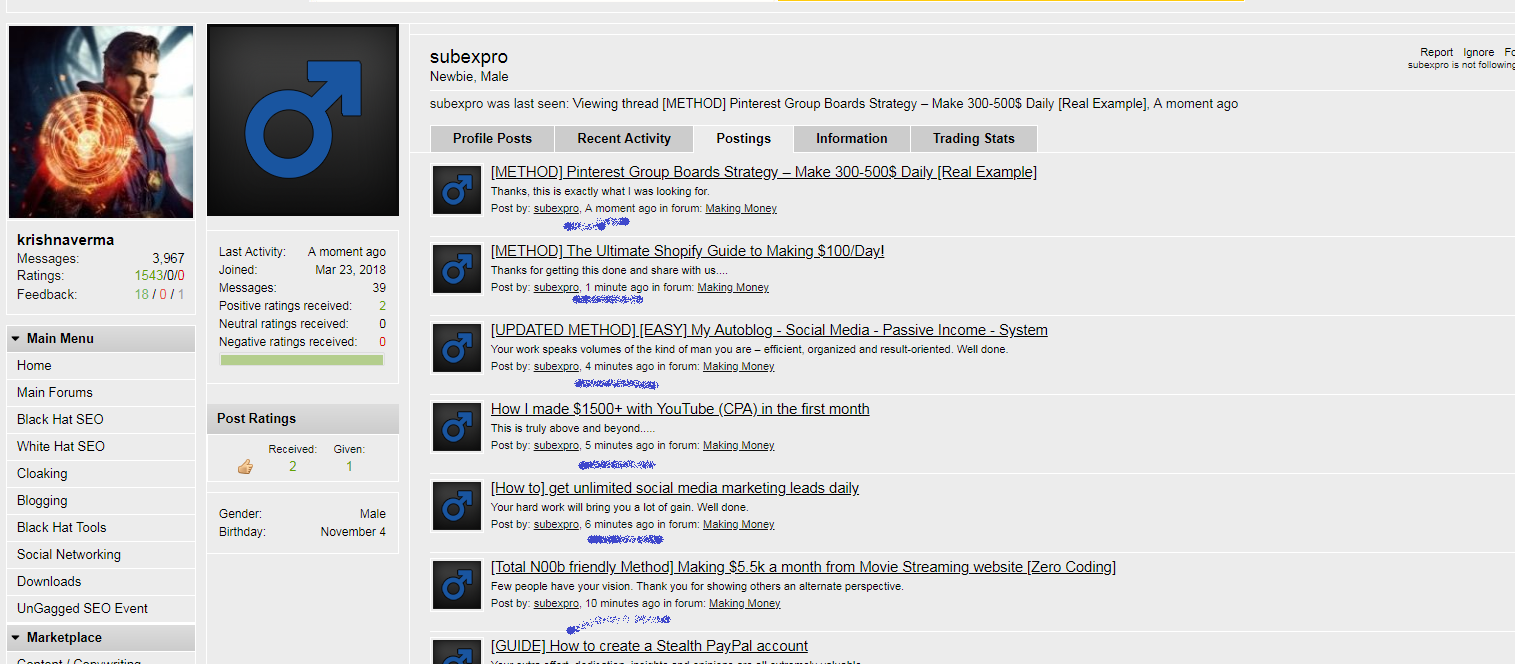The width and height of the screenshot is (1515, 664).
Task: Open Movie Streaming website Zero Coding thread
Action: click(x=803, y=567)
